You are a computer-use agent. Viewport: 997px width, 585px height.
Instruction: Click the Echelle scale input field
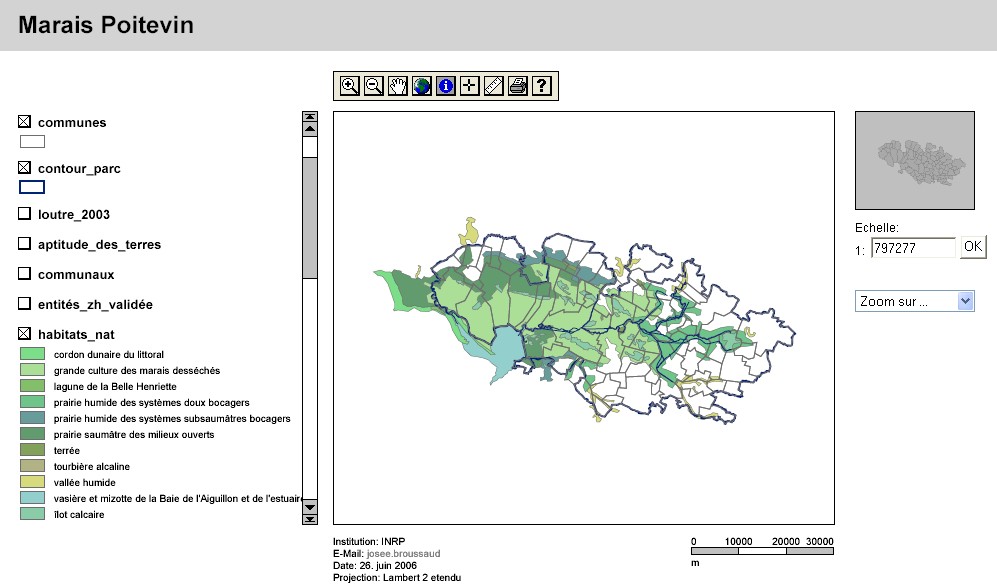point(913,247)
